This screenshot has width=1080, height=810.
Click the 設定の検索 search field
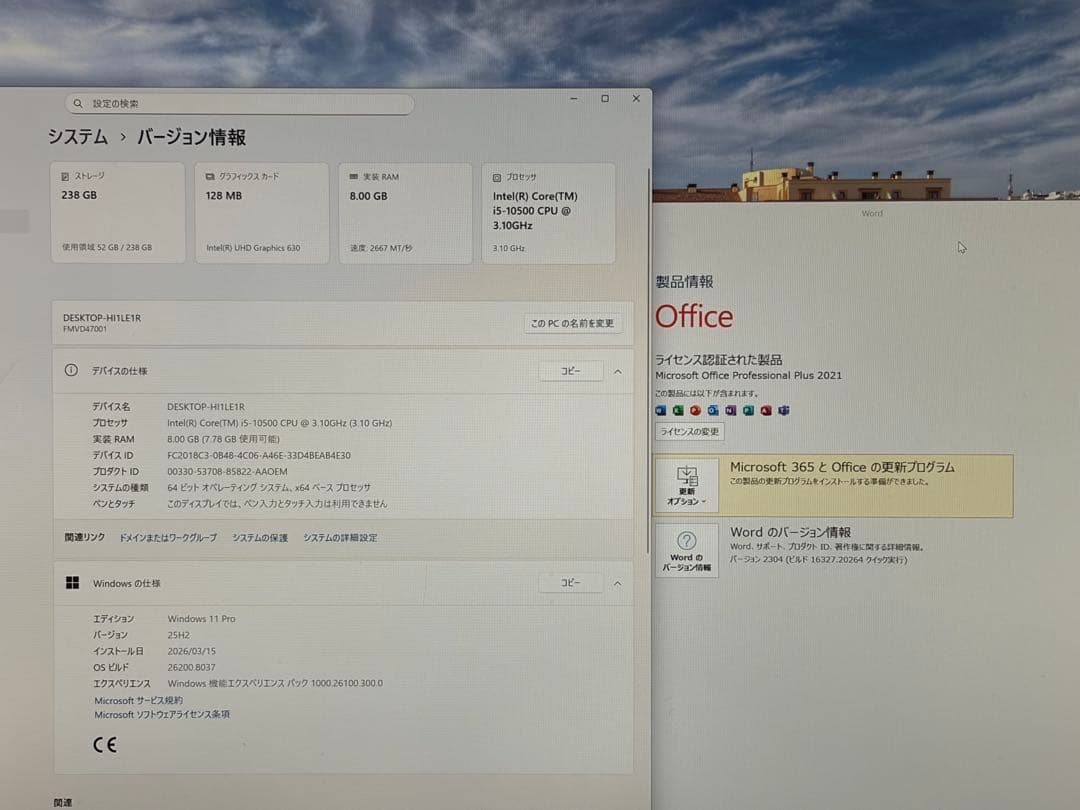[x=240, y=103]
